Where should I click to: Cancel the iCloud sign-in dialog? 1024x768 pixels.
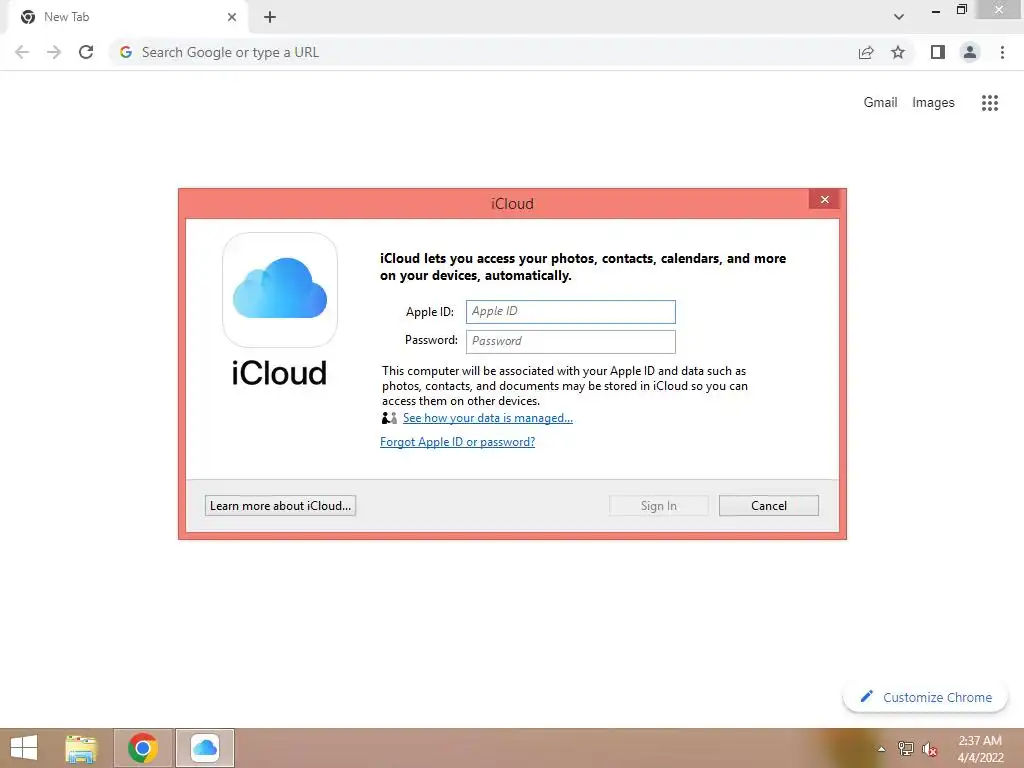[x=769, y=505]
